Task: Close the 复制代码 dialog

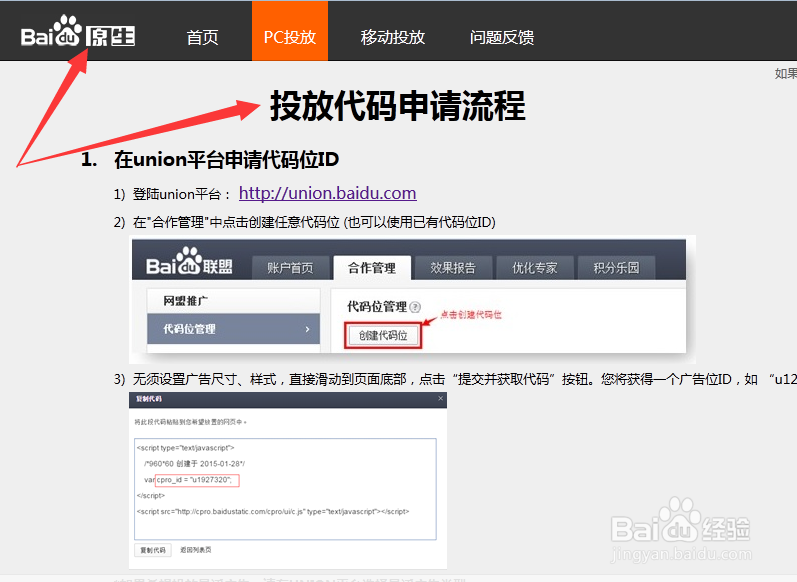Action: point(441,399)
